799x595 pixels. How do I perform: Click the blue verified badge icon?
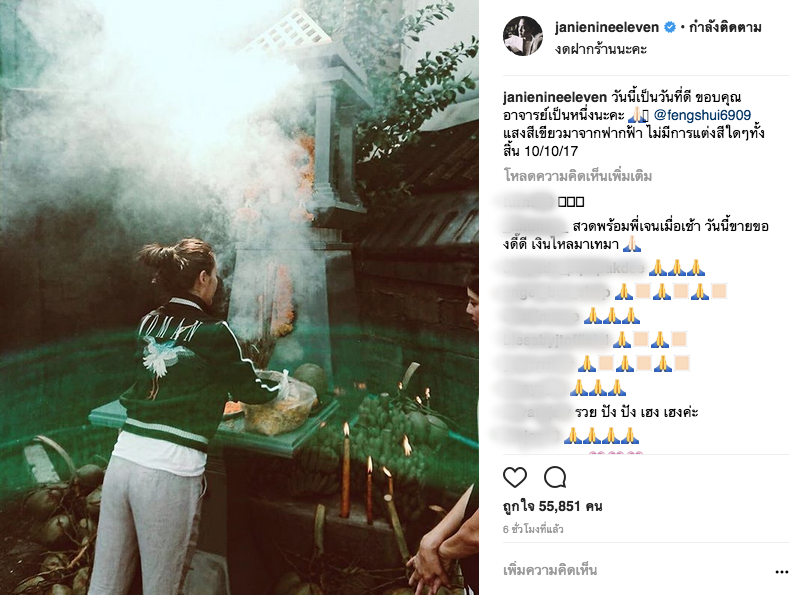(670, 28)
